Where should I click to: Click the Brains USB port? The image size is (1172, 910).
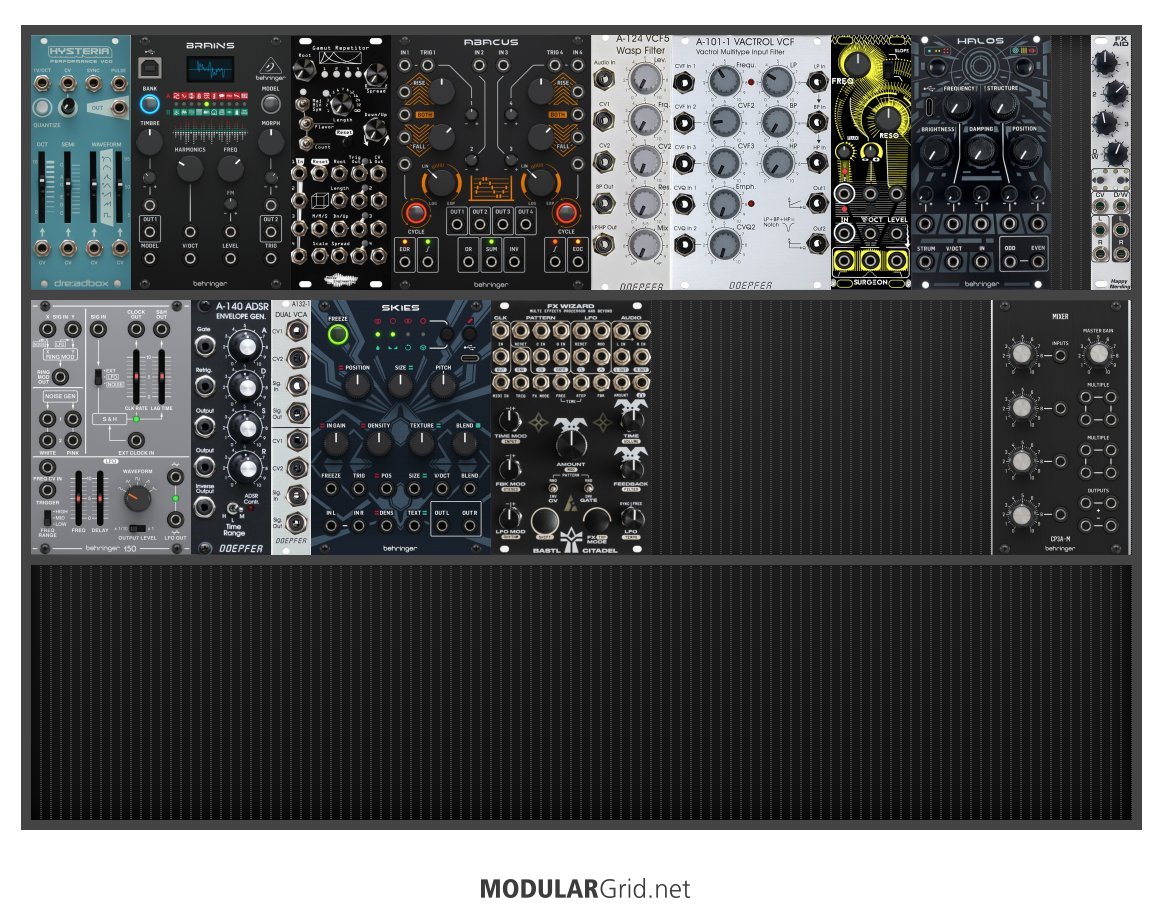coord(150,67)
